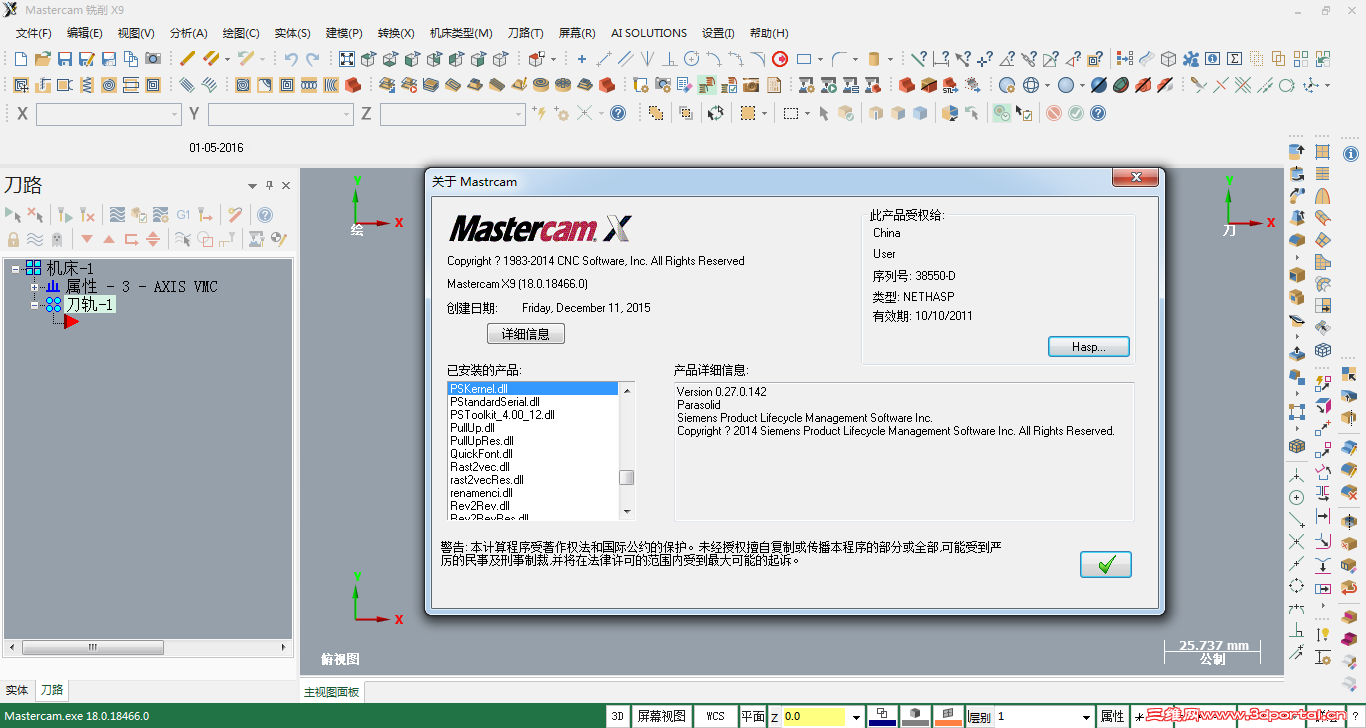Undo the last action with the undo arrow
Screen dimensions: 1366x728
click(291, 59)
